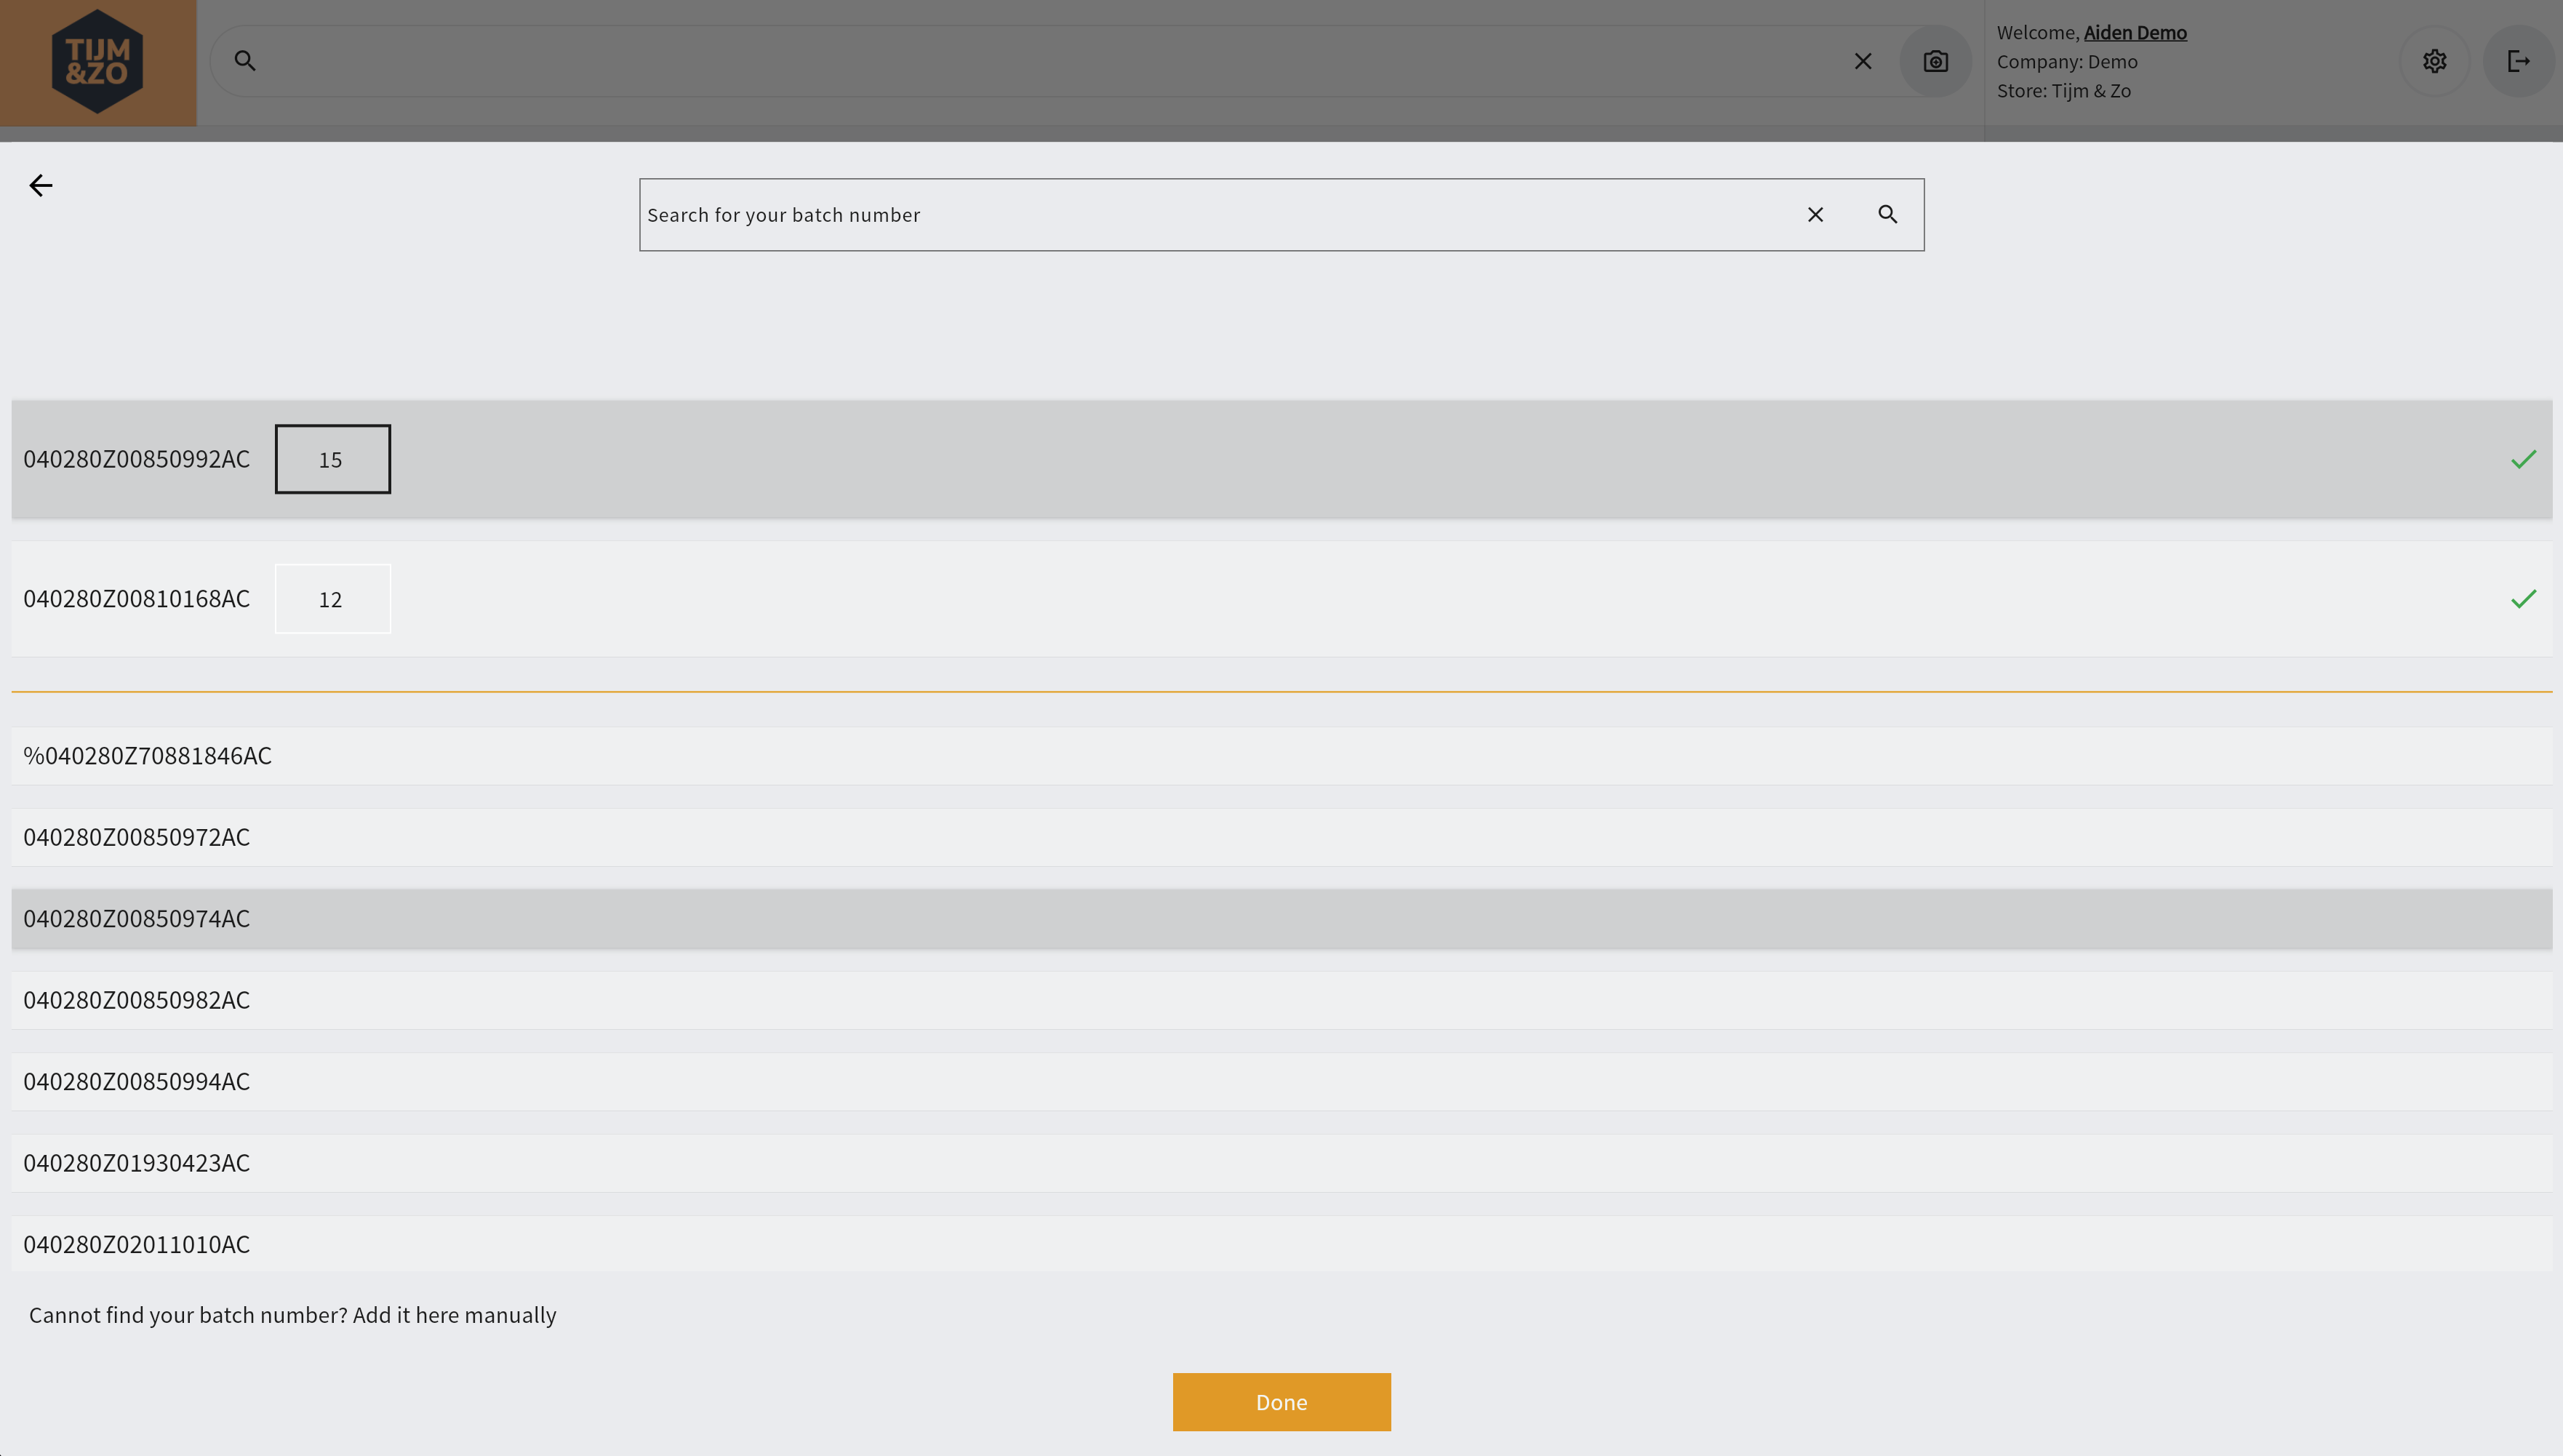Click the batch search magnifier icon
Viewport: 2563px width, 1456px height.
tap(1887, 214)
